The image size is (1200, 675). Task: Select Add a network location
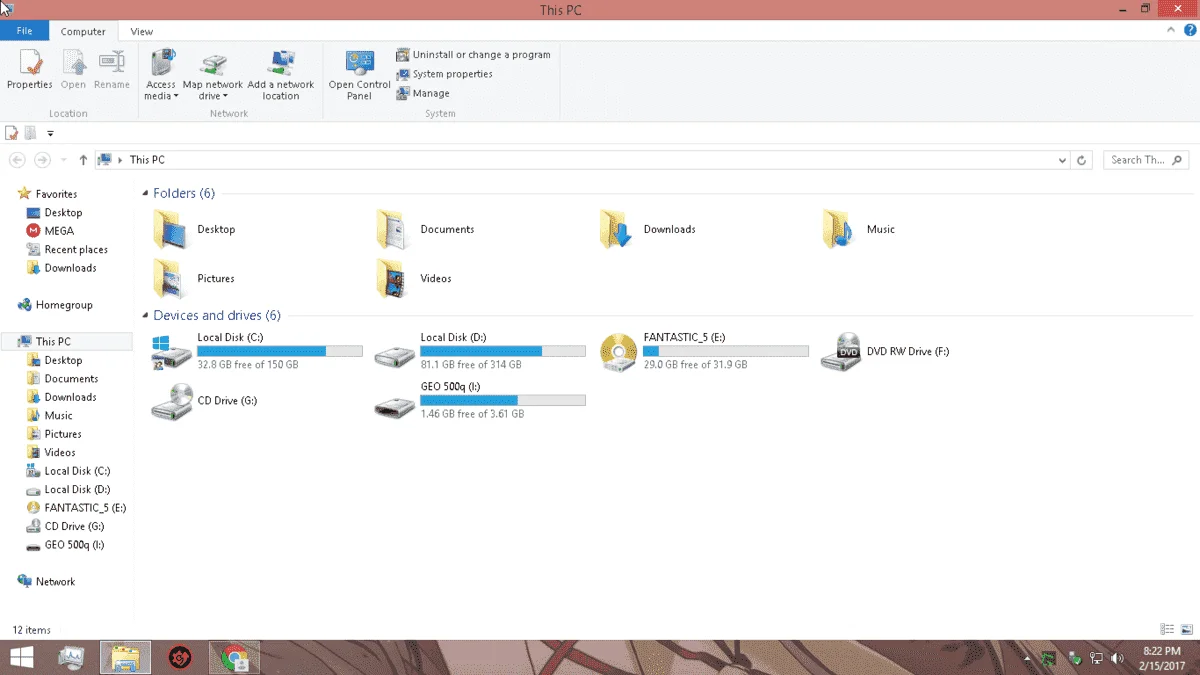(x=281, y=74)
